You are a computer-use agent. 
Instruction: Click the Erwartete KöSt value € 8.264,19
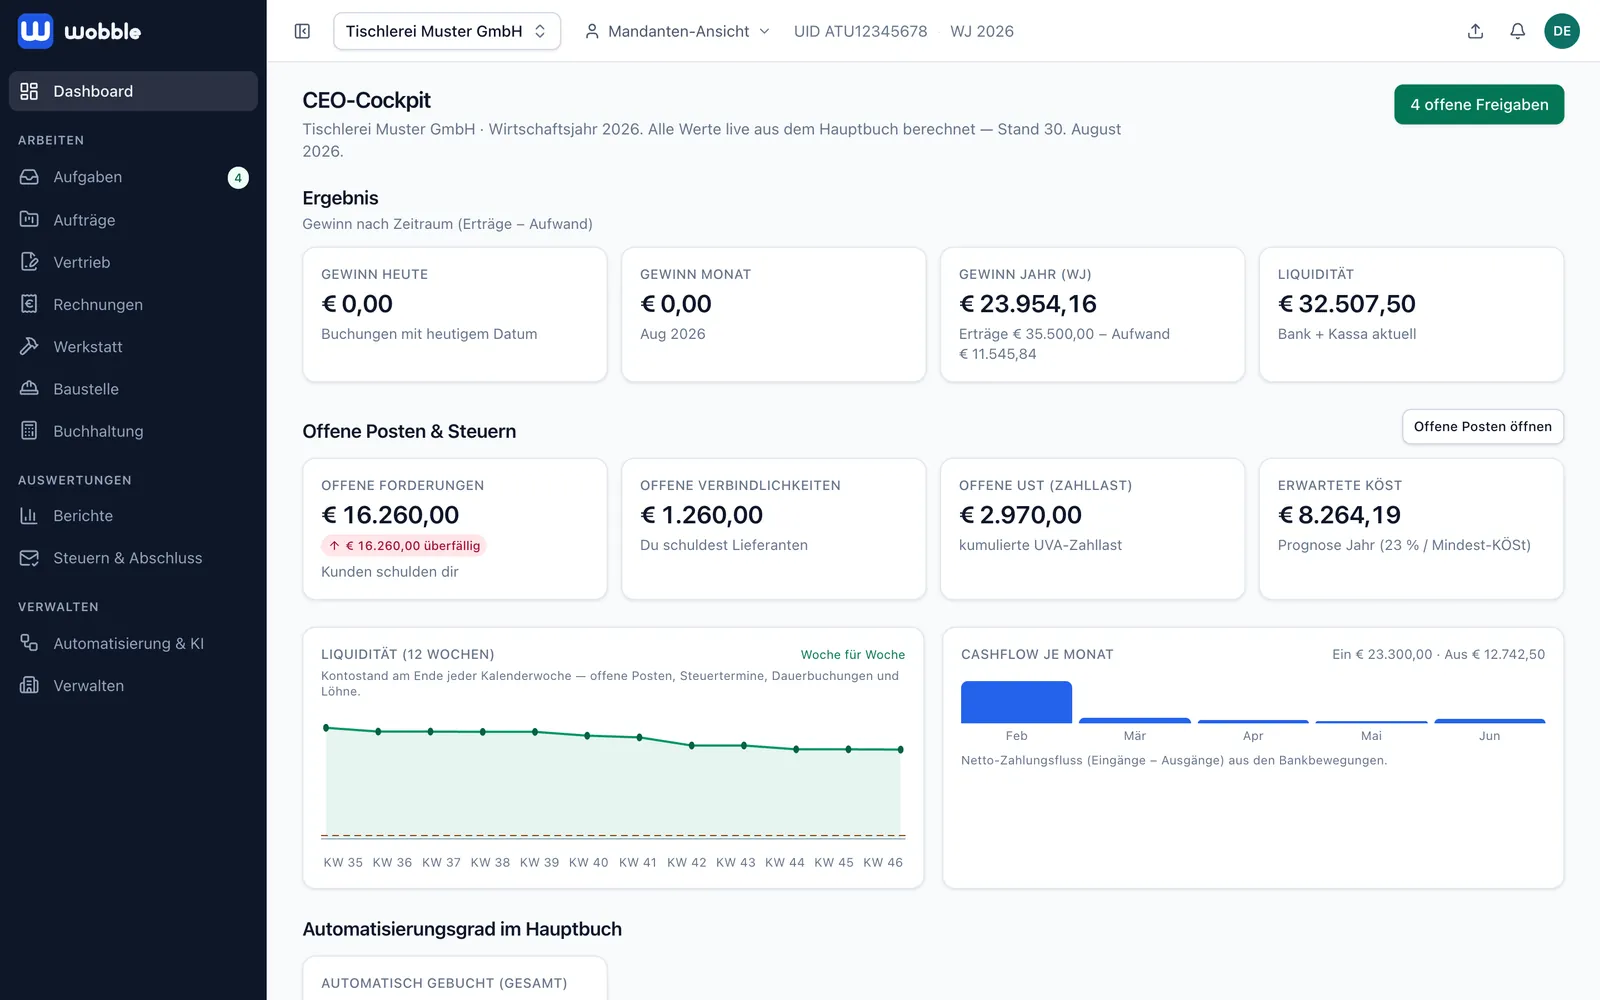1339,515
